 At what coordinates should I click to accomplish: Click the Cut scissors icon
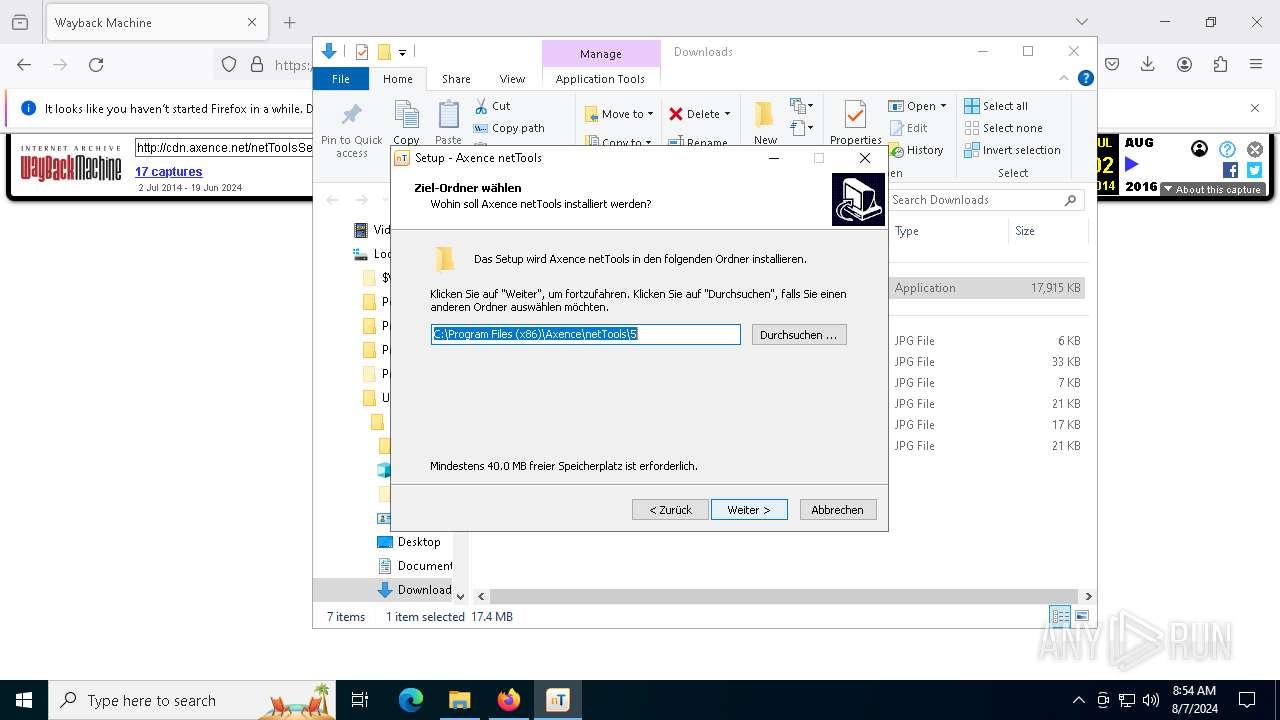tap(482, 106)
